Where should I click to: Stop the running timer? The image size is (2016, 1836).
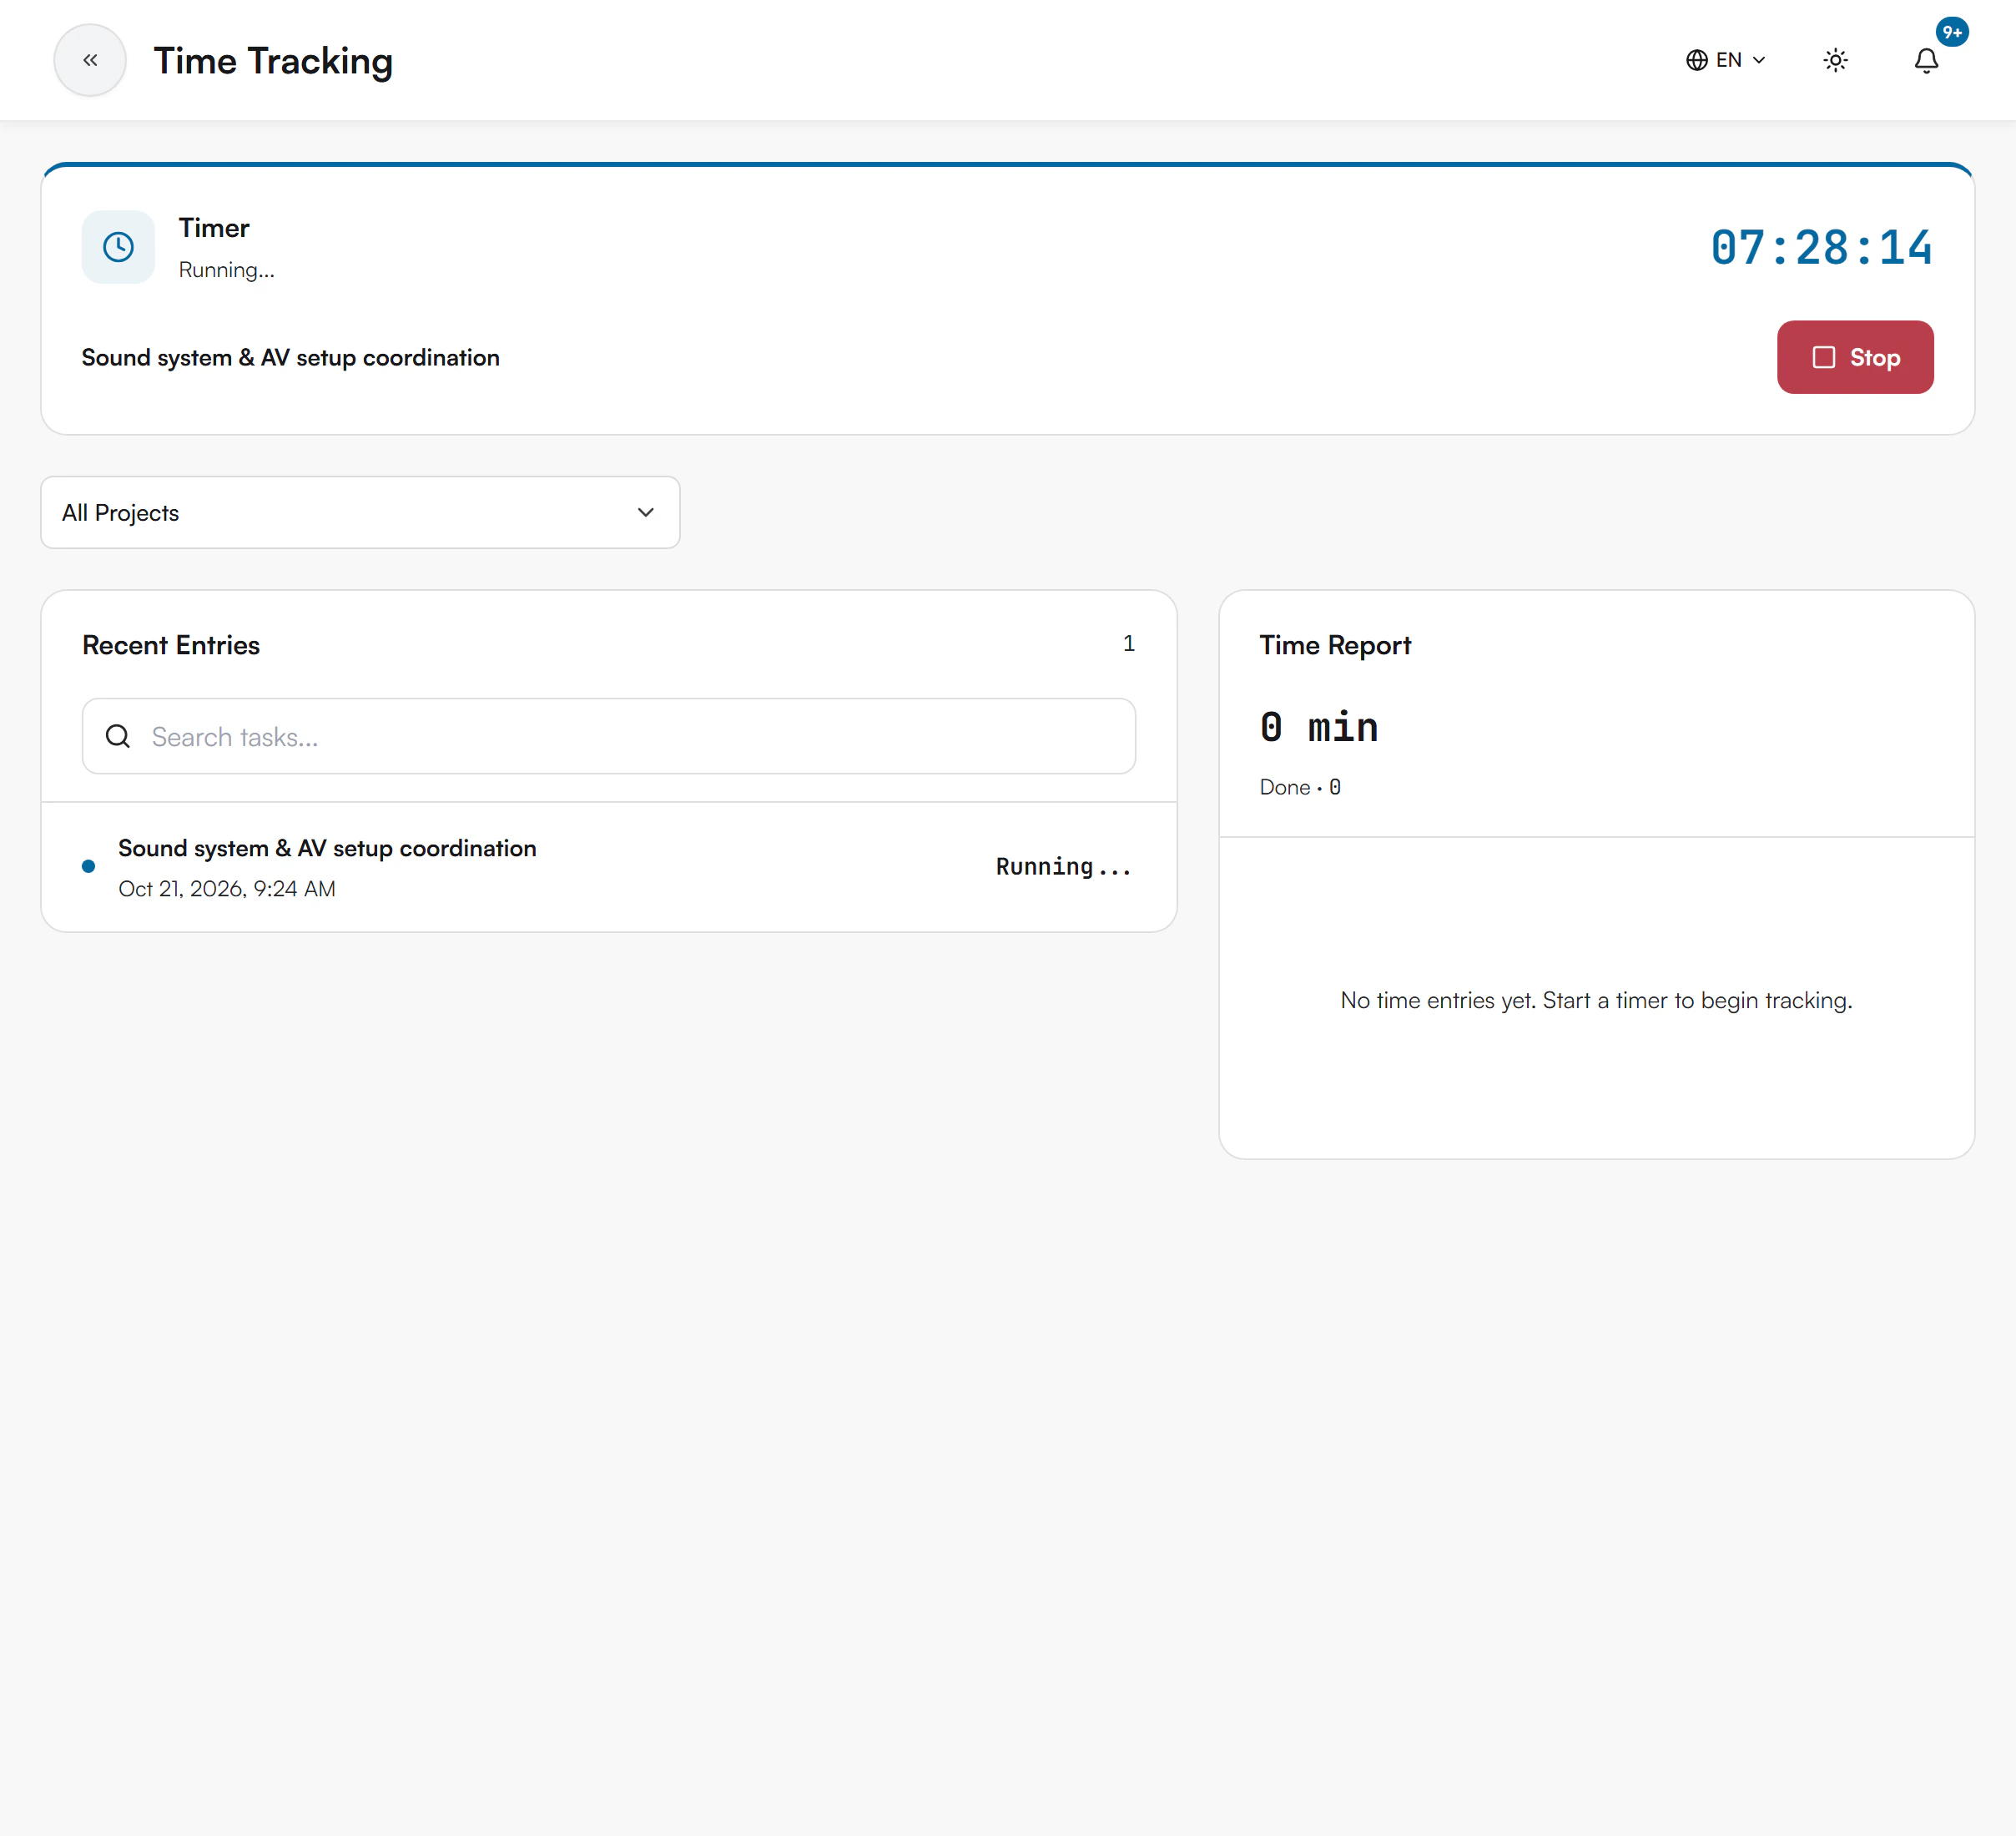1855,357
